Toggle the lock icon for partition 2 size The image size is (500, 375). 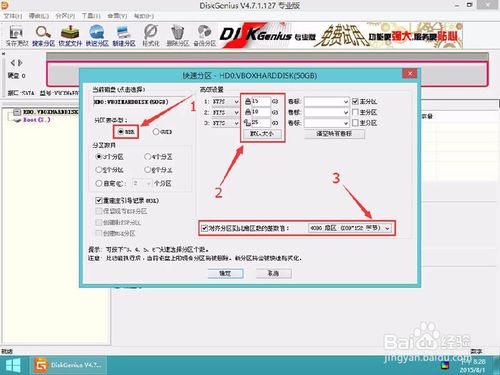pos(248,112)
